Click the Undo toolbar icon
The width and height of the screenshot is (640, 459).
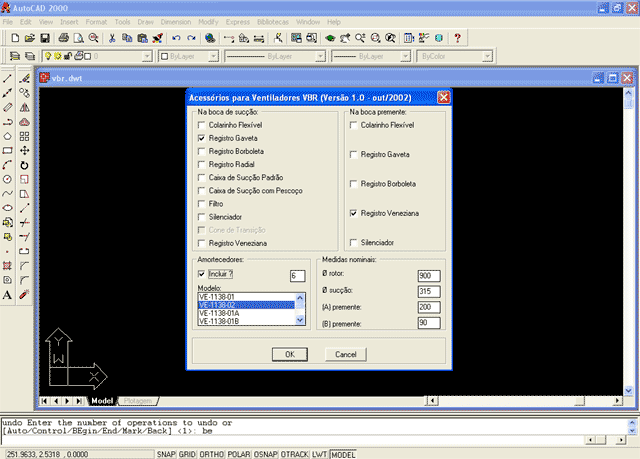click(178, 39)
